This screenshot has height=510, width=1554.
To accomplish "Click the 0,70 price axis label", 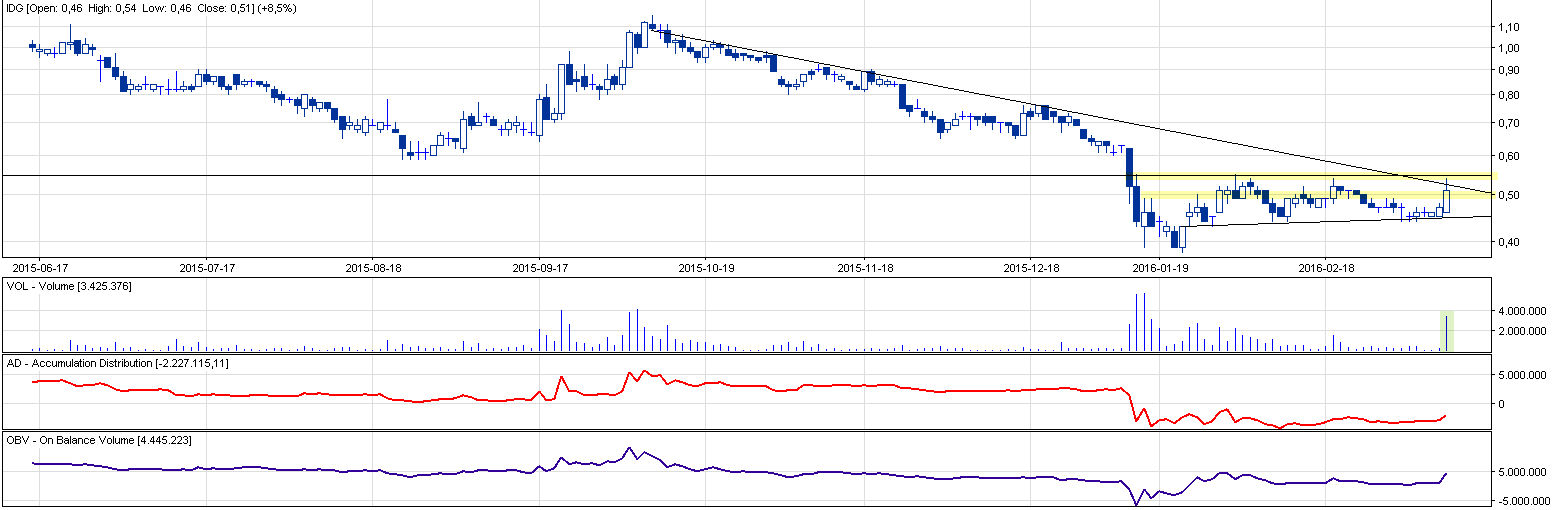I will coord(1510,123).
